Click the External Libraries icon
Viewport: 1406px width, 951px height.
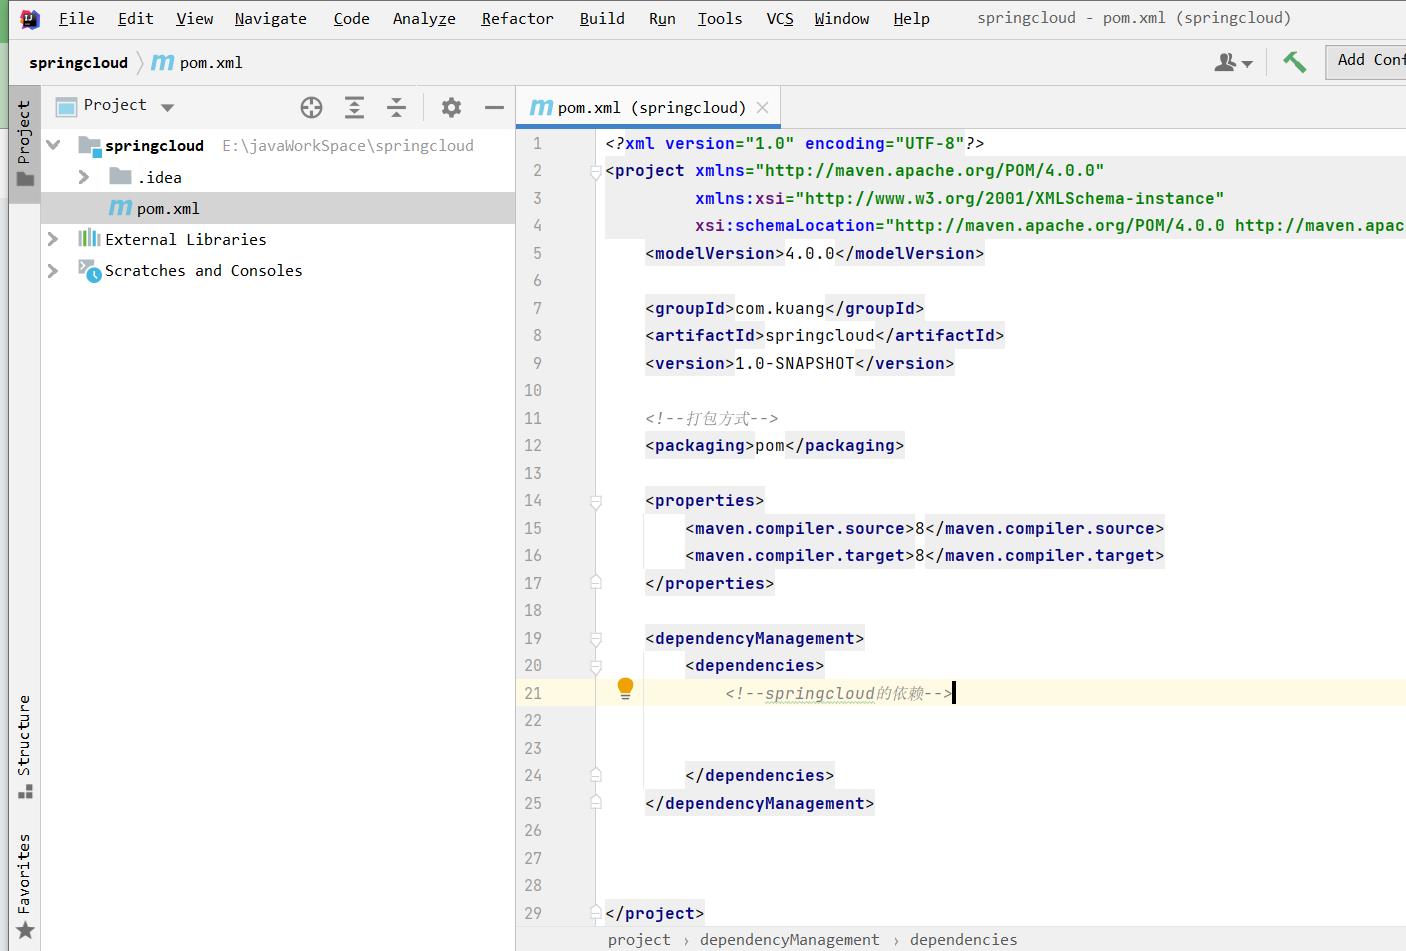tap(89, 239)
